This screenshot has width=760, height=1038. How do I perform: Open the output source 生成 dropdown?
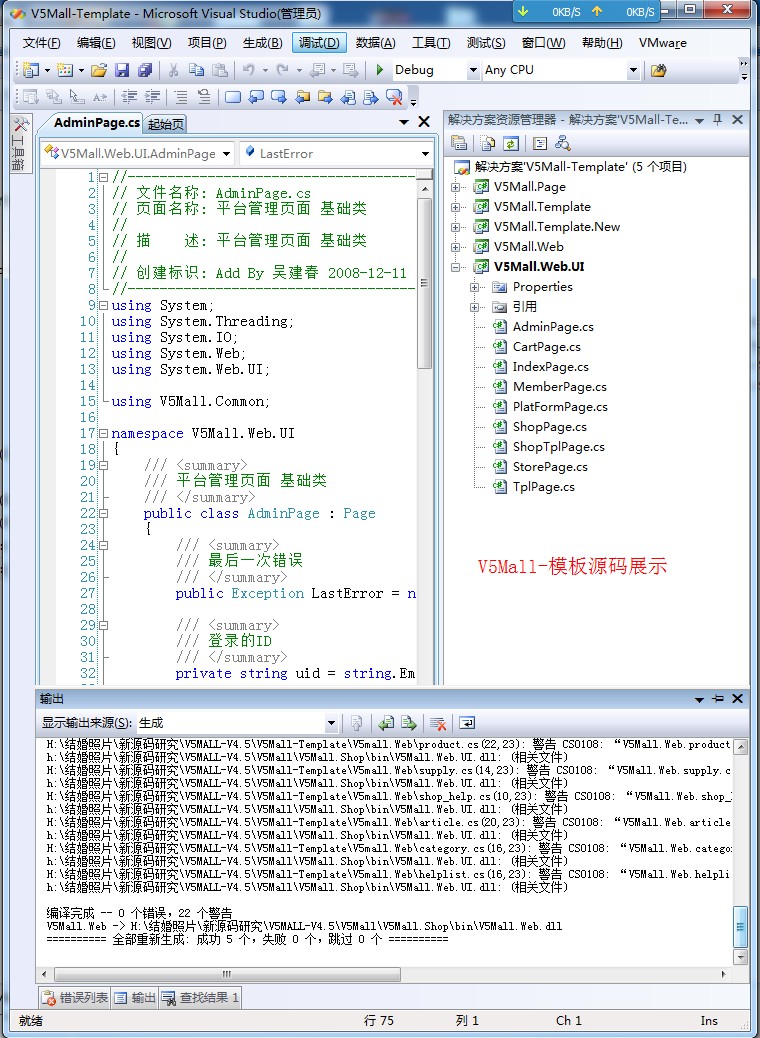click(332, 723)
